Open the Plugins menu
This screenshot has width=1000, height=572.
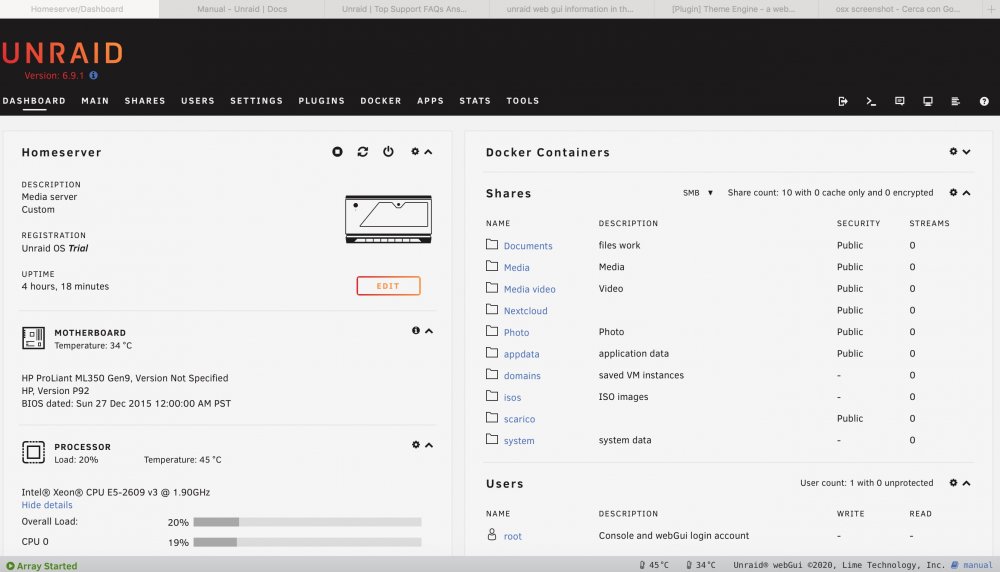[321, 101]
